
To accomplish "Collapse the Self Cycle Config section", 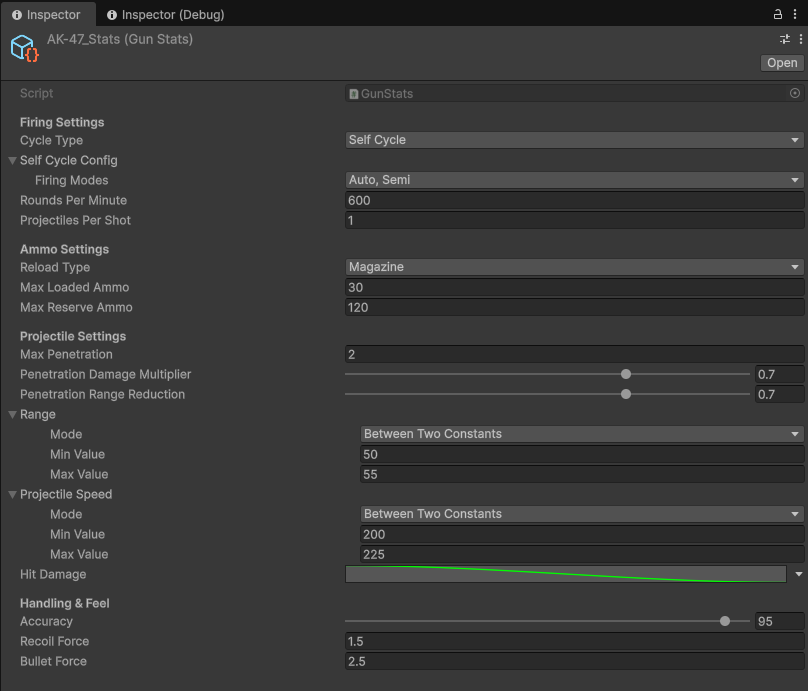I will (x=12, y=160).
